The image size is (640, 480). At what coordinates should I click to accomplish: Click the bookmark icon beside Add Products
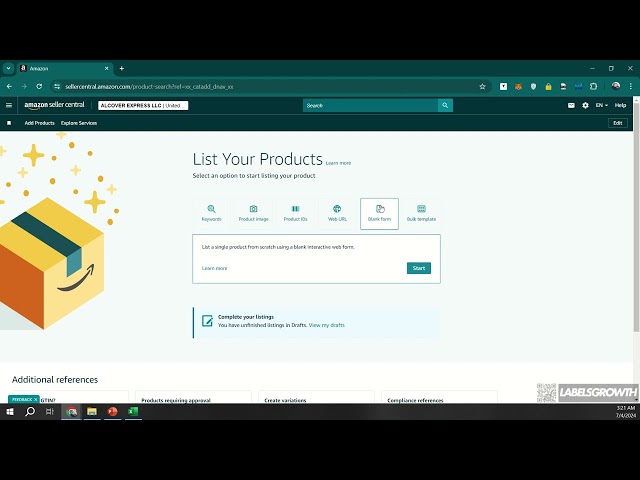(9, 123)
